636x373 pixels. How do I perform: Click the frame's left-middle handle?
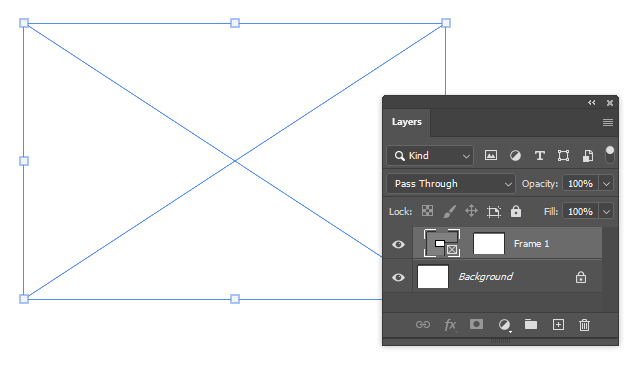point(24,161)
